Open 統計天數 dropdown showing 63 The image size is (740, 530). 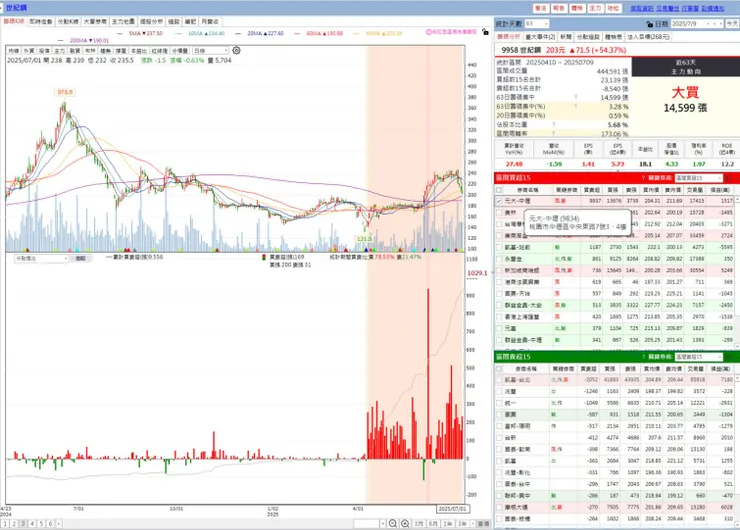[537, 24]
